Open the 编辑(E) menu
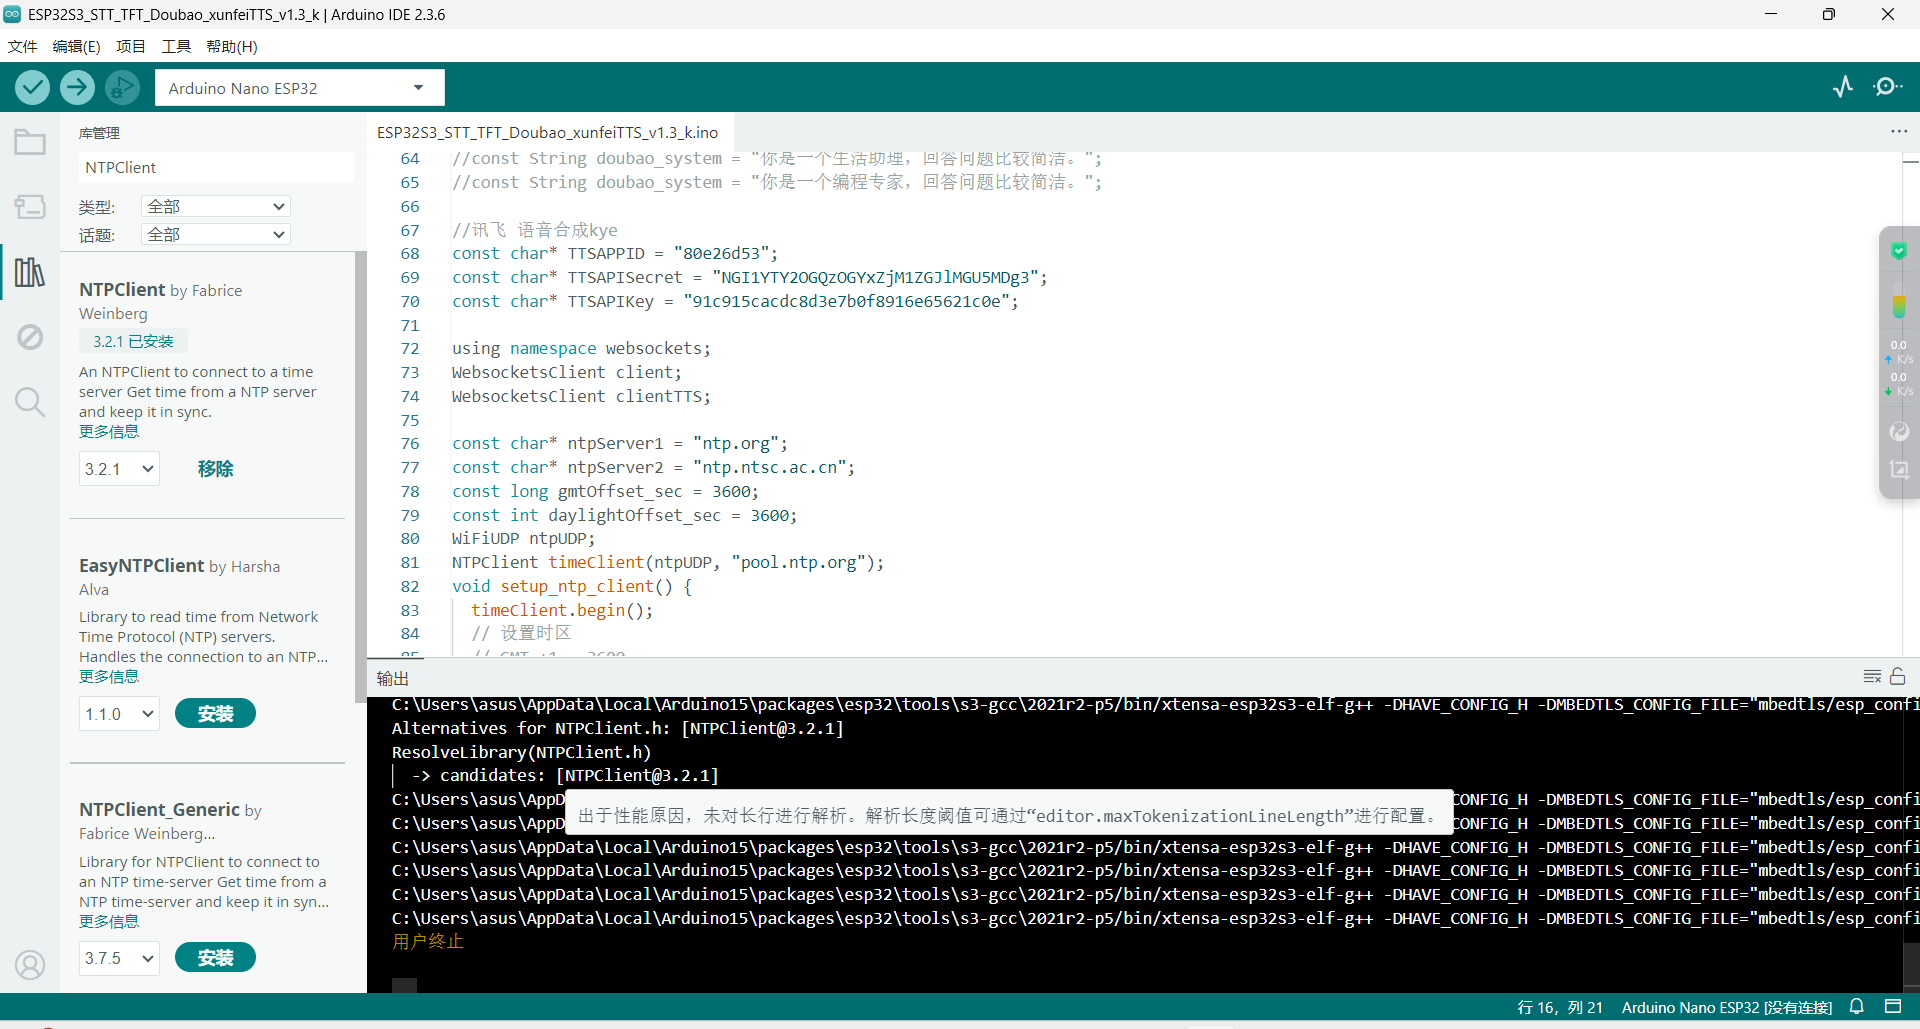 point(76,47)
